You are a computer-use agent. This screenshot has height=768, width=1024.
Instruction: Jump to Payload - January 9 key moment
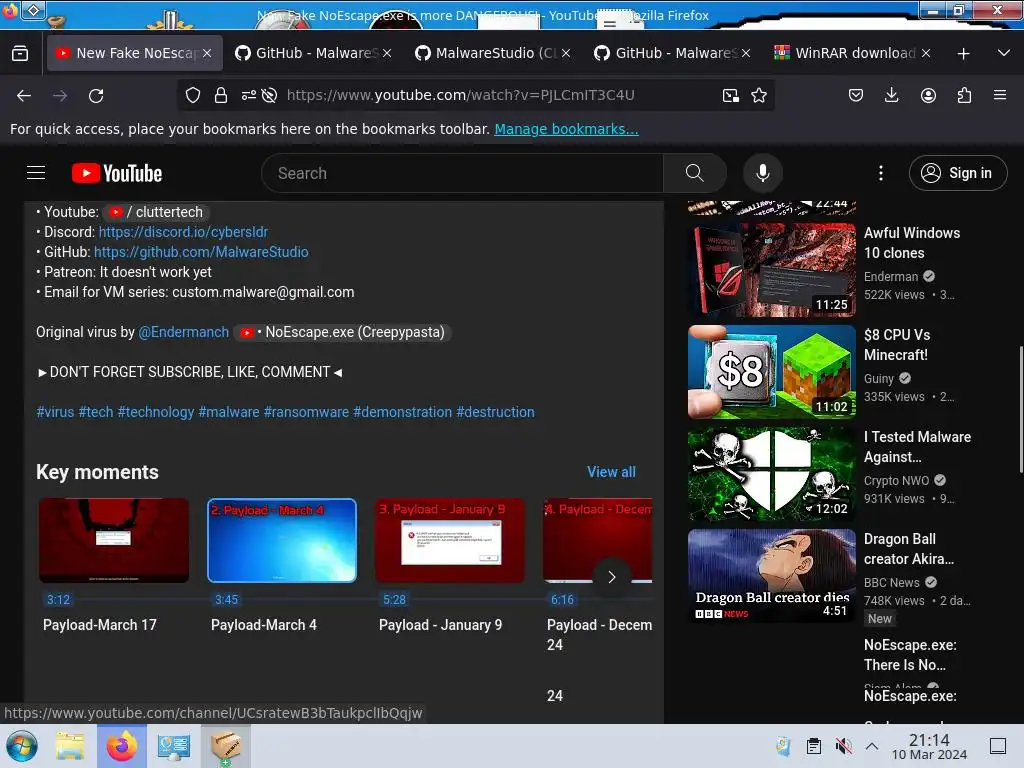[450, 541]
